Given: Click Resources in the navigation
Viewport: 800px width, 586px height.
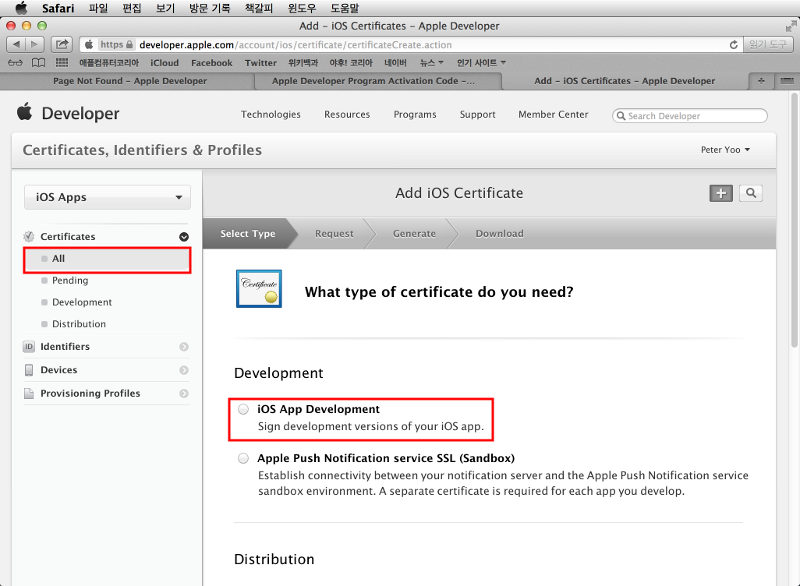Looking at the screenshot, I should (x=347, y=114).
